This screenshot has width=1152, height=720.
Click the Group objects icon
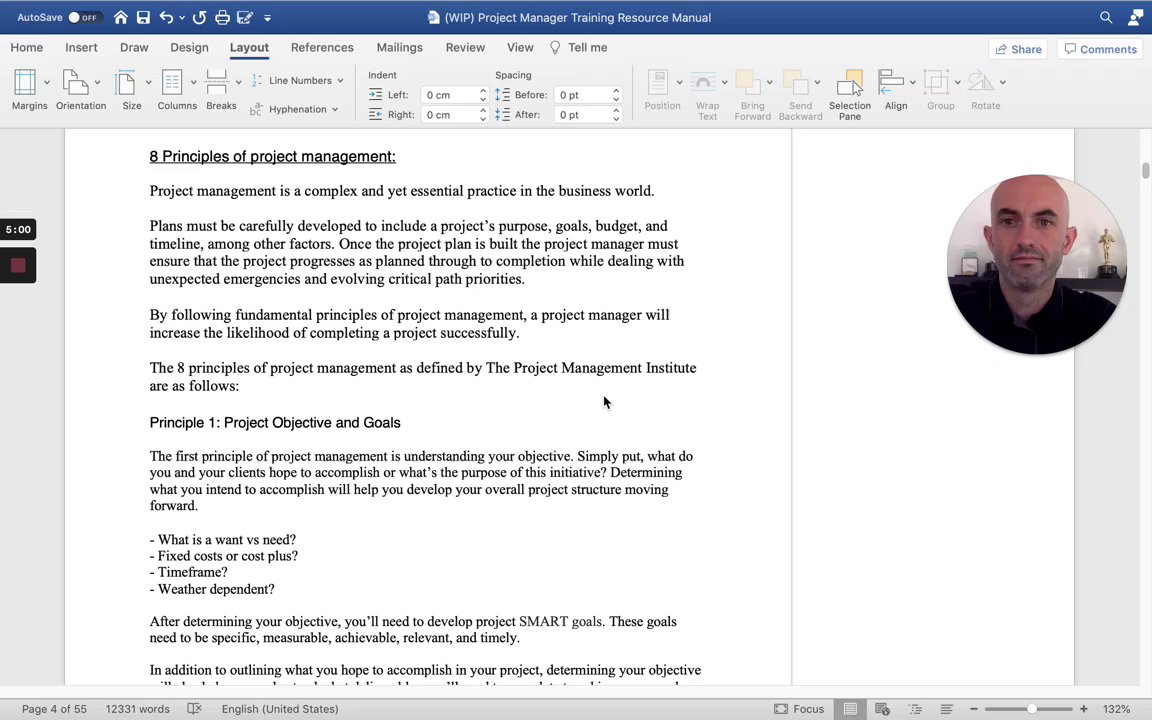click(936, 82)
